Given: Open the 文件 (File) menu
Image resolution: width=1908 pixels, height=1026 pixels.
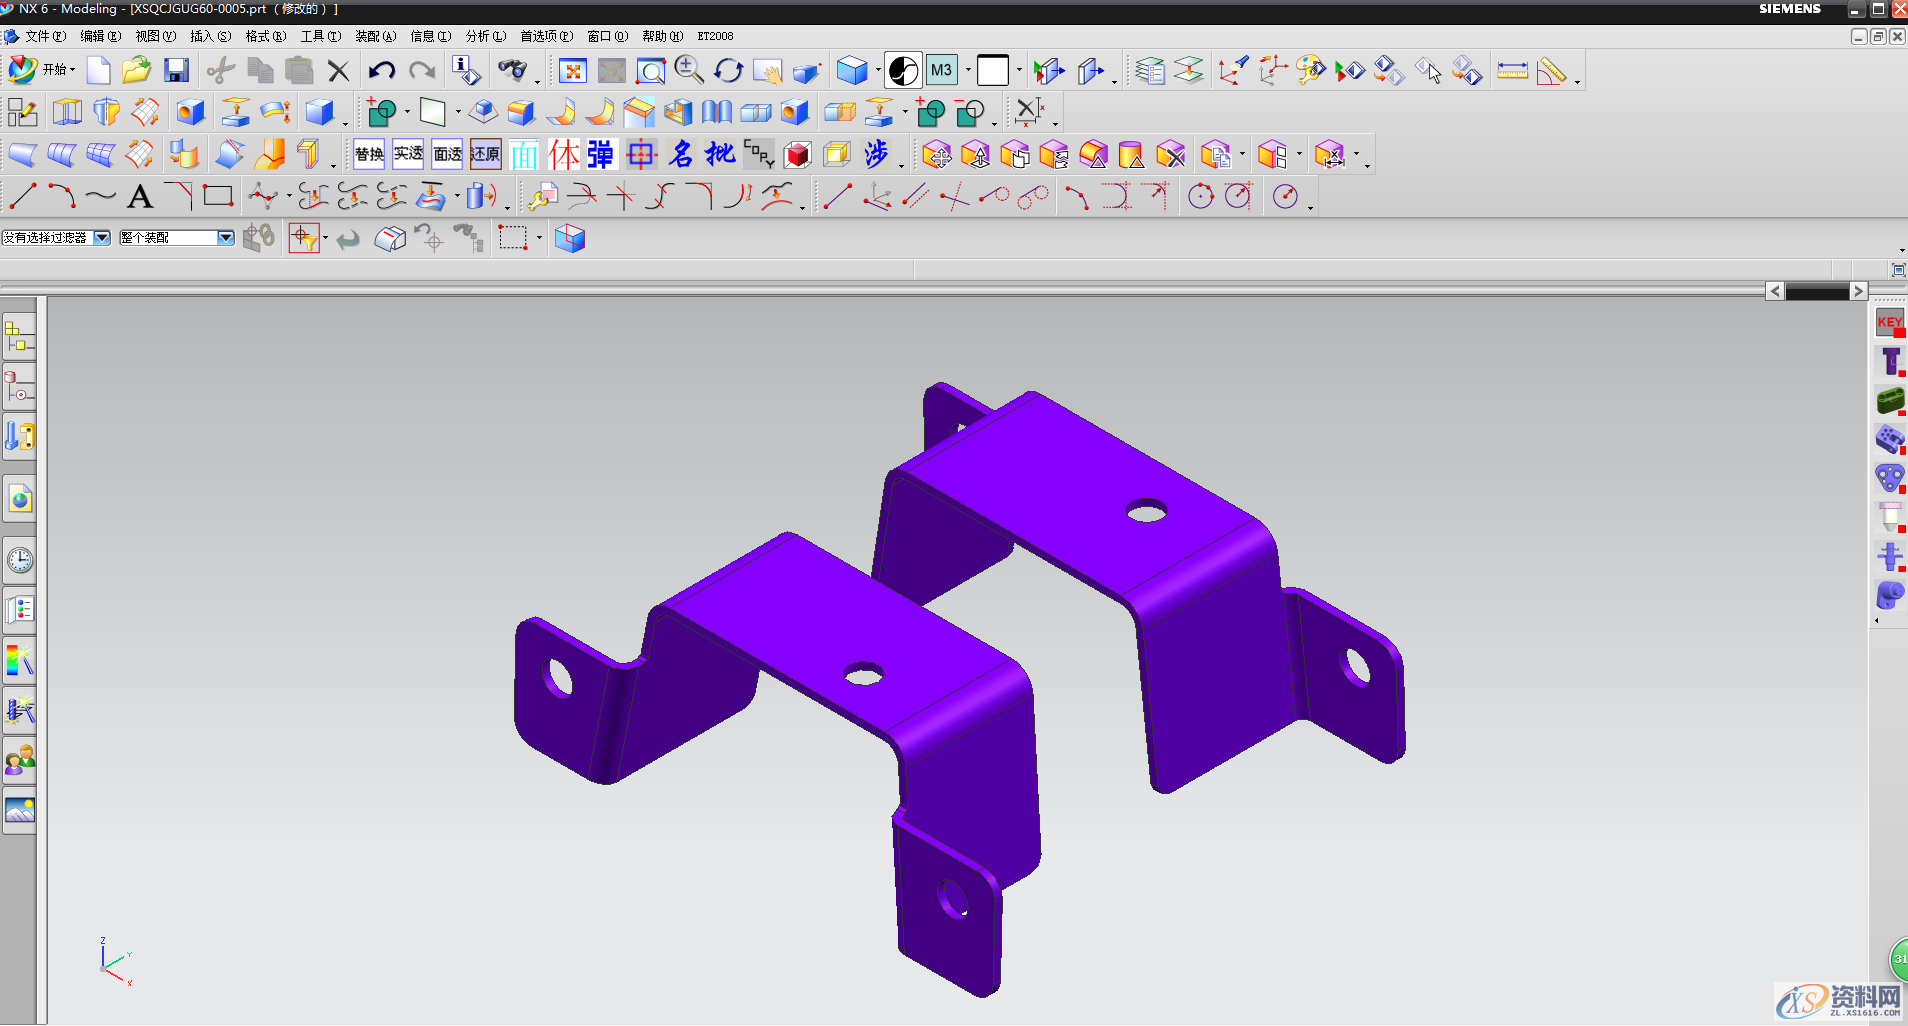Looking at the screenshot, I should [x=44, y=36].
